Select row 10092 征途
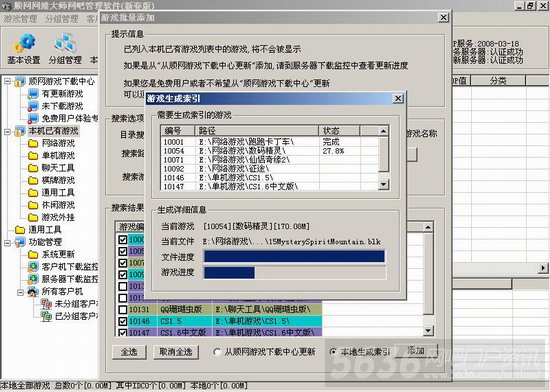Viewport: 550px width, 392px height. pyautogui.click(x=269, y=169)
